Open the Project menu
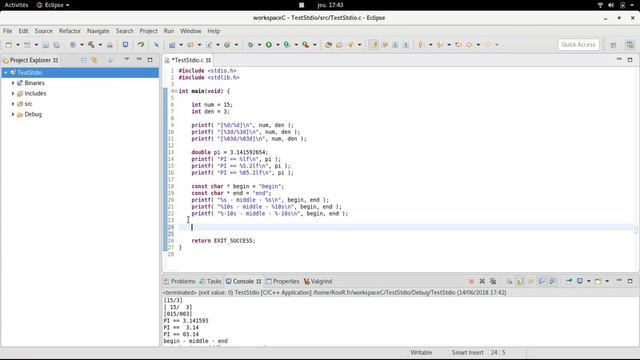Viewport: 640px width, 360px height. 149,31
